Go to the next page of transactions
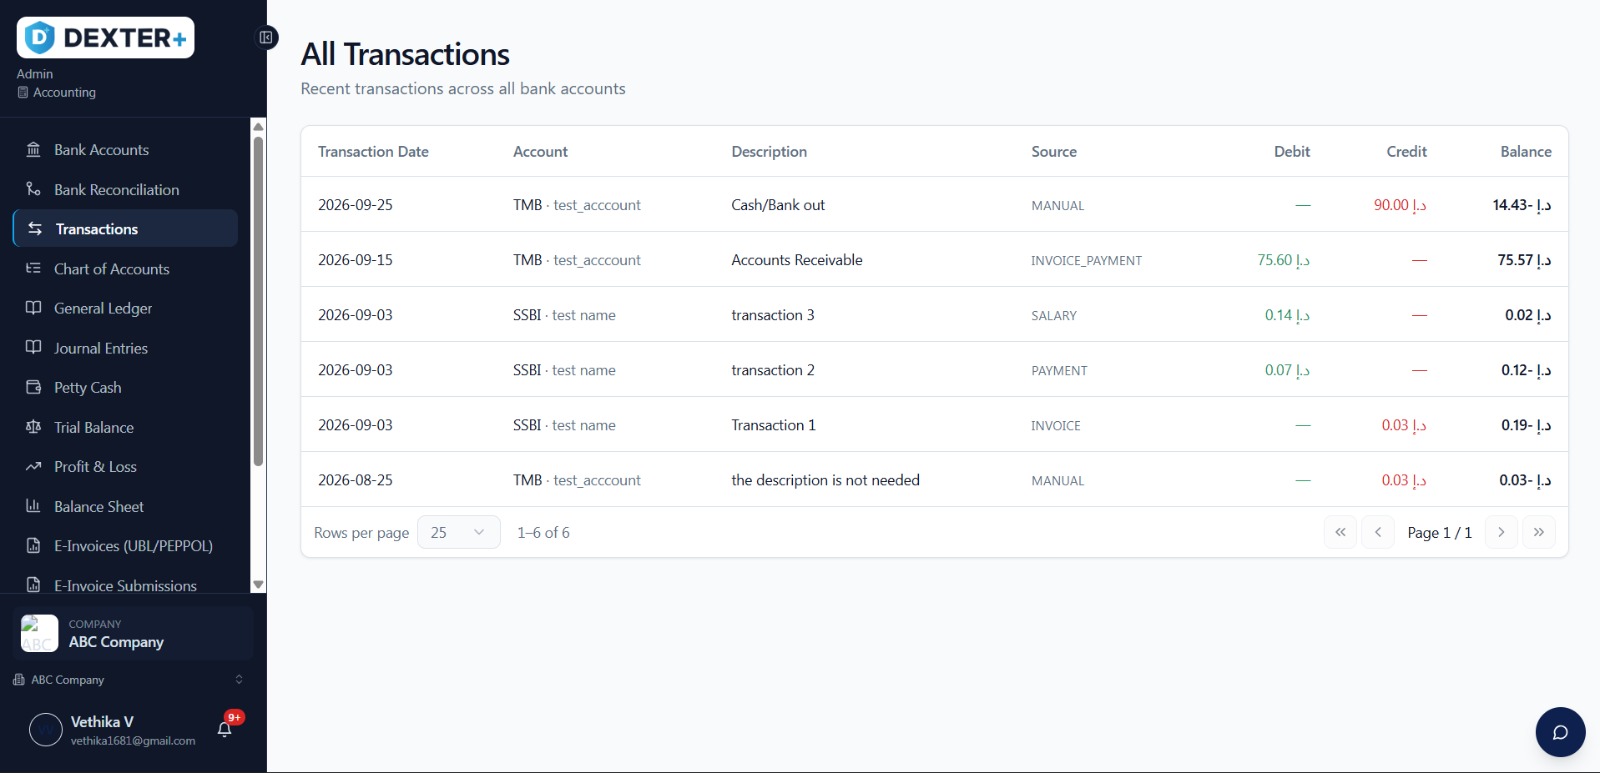This screenshot has width=1600, height=773. pyautogui.click(x=1501, y=532)
